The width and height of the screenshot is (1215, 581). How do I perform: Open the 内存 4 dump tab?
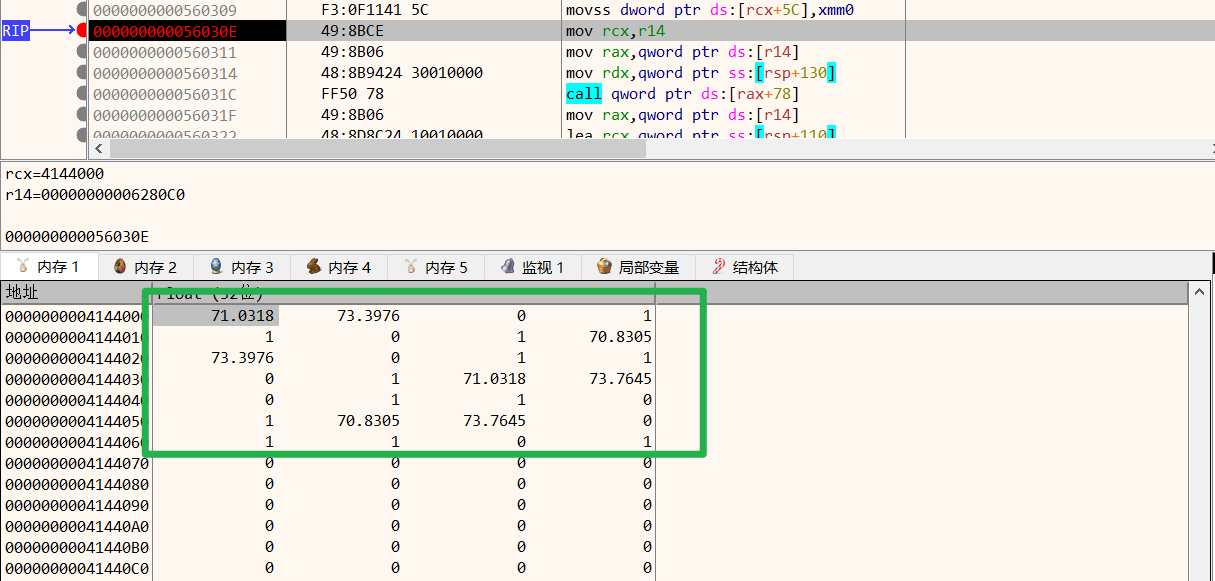339,267
